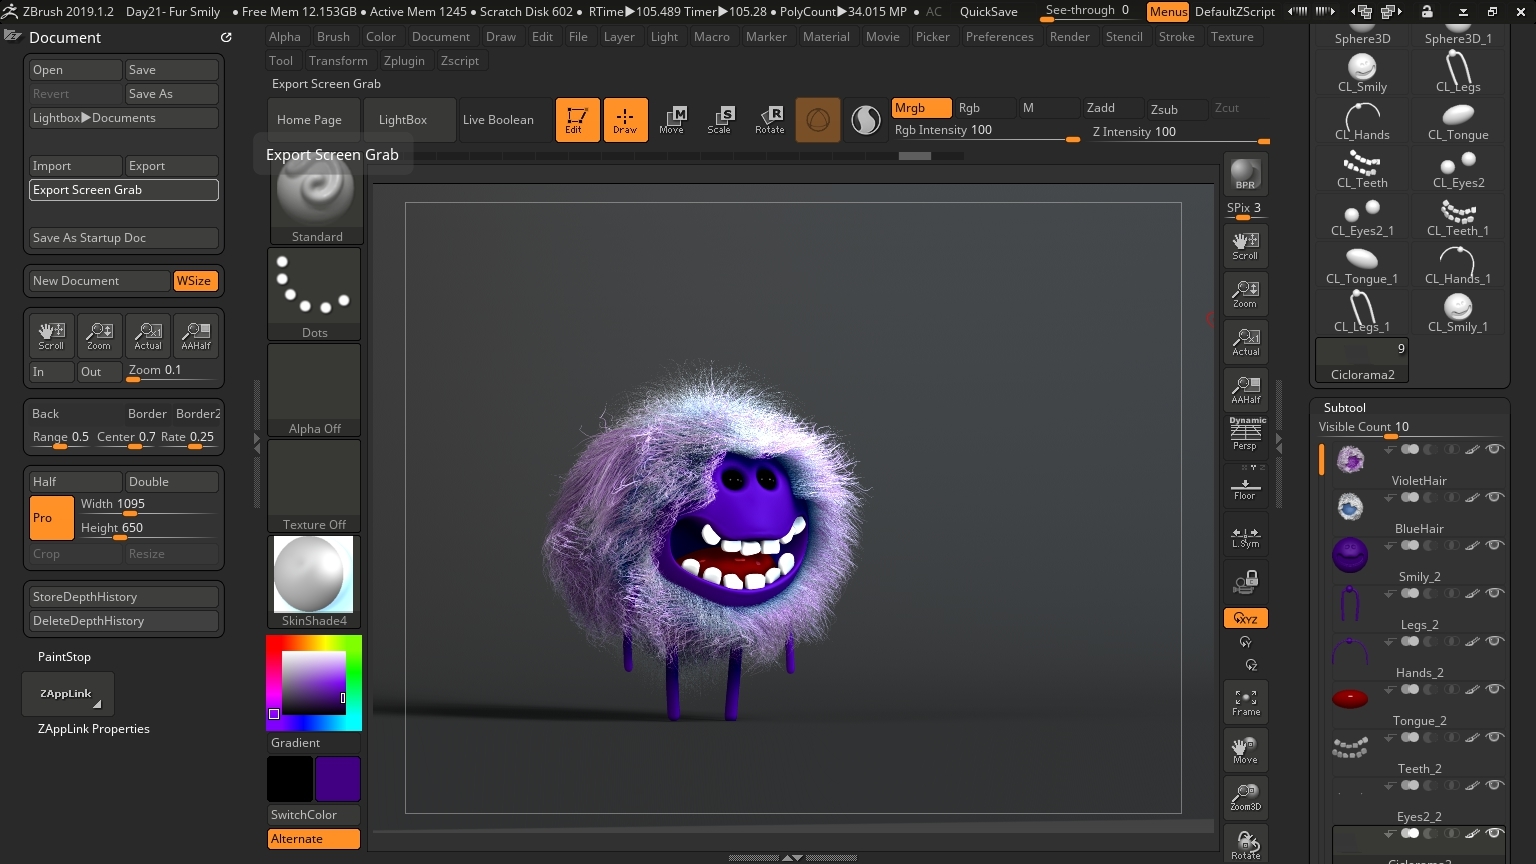The image size is (1536, 864).
Task: Select the Rotate transform tool
Action: pos(769,120)
